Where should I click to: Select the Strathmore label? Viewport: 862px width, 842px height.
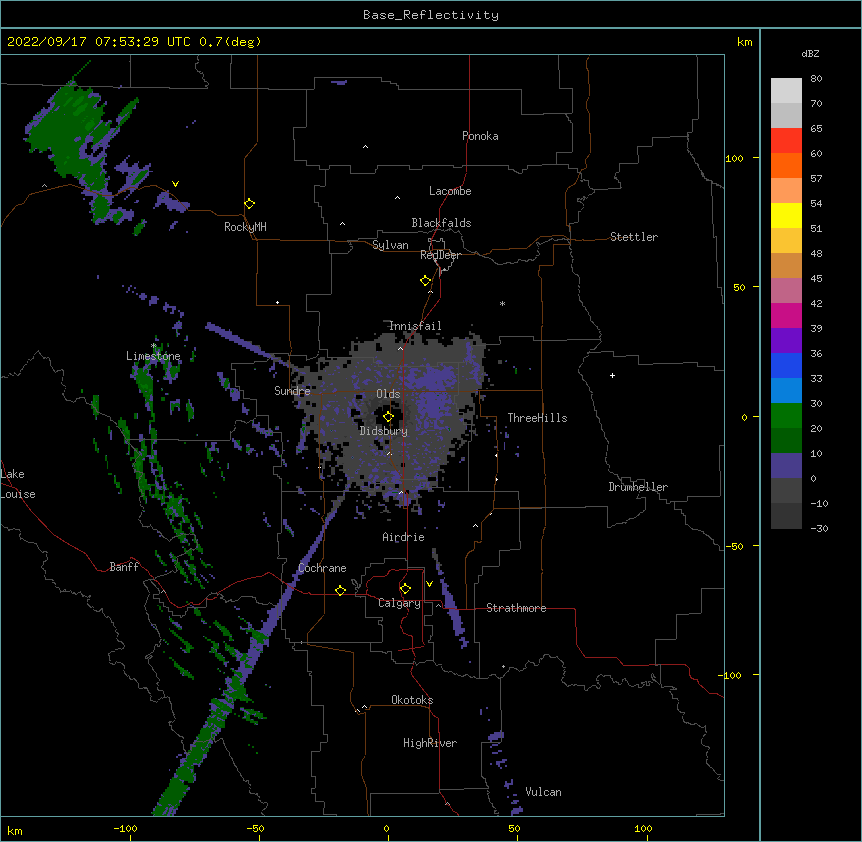[516, 608]
